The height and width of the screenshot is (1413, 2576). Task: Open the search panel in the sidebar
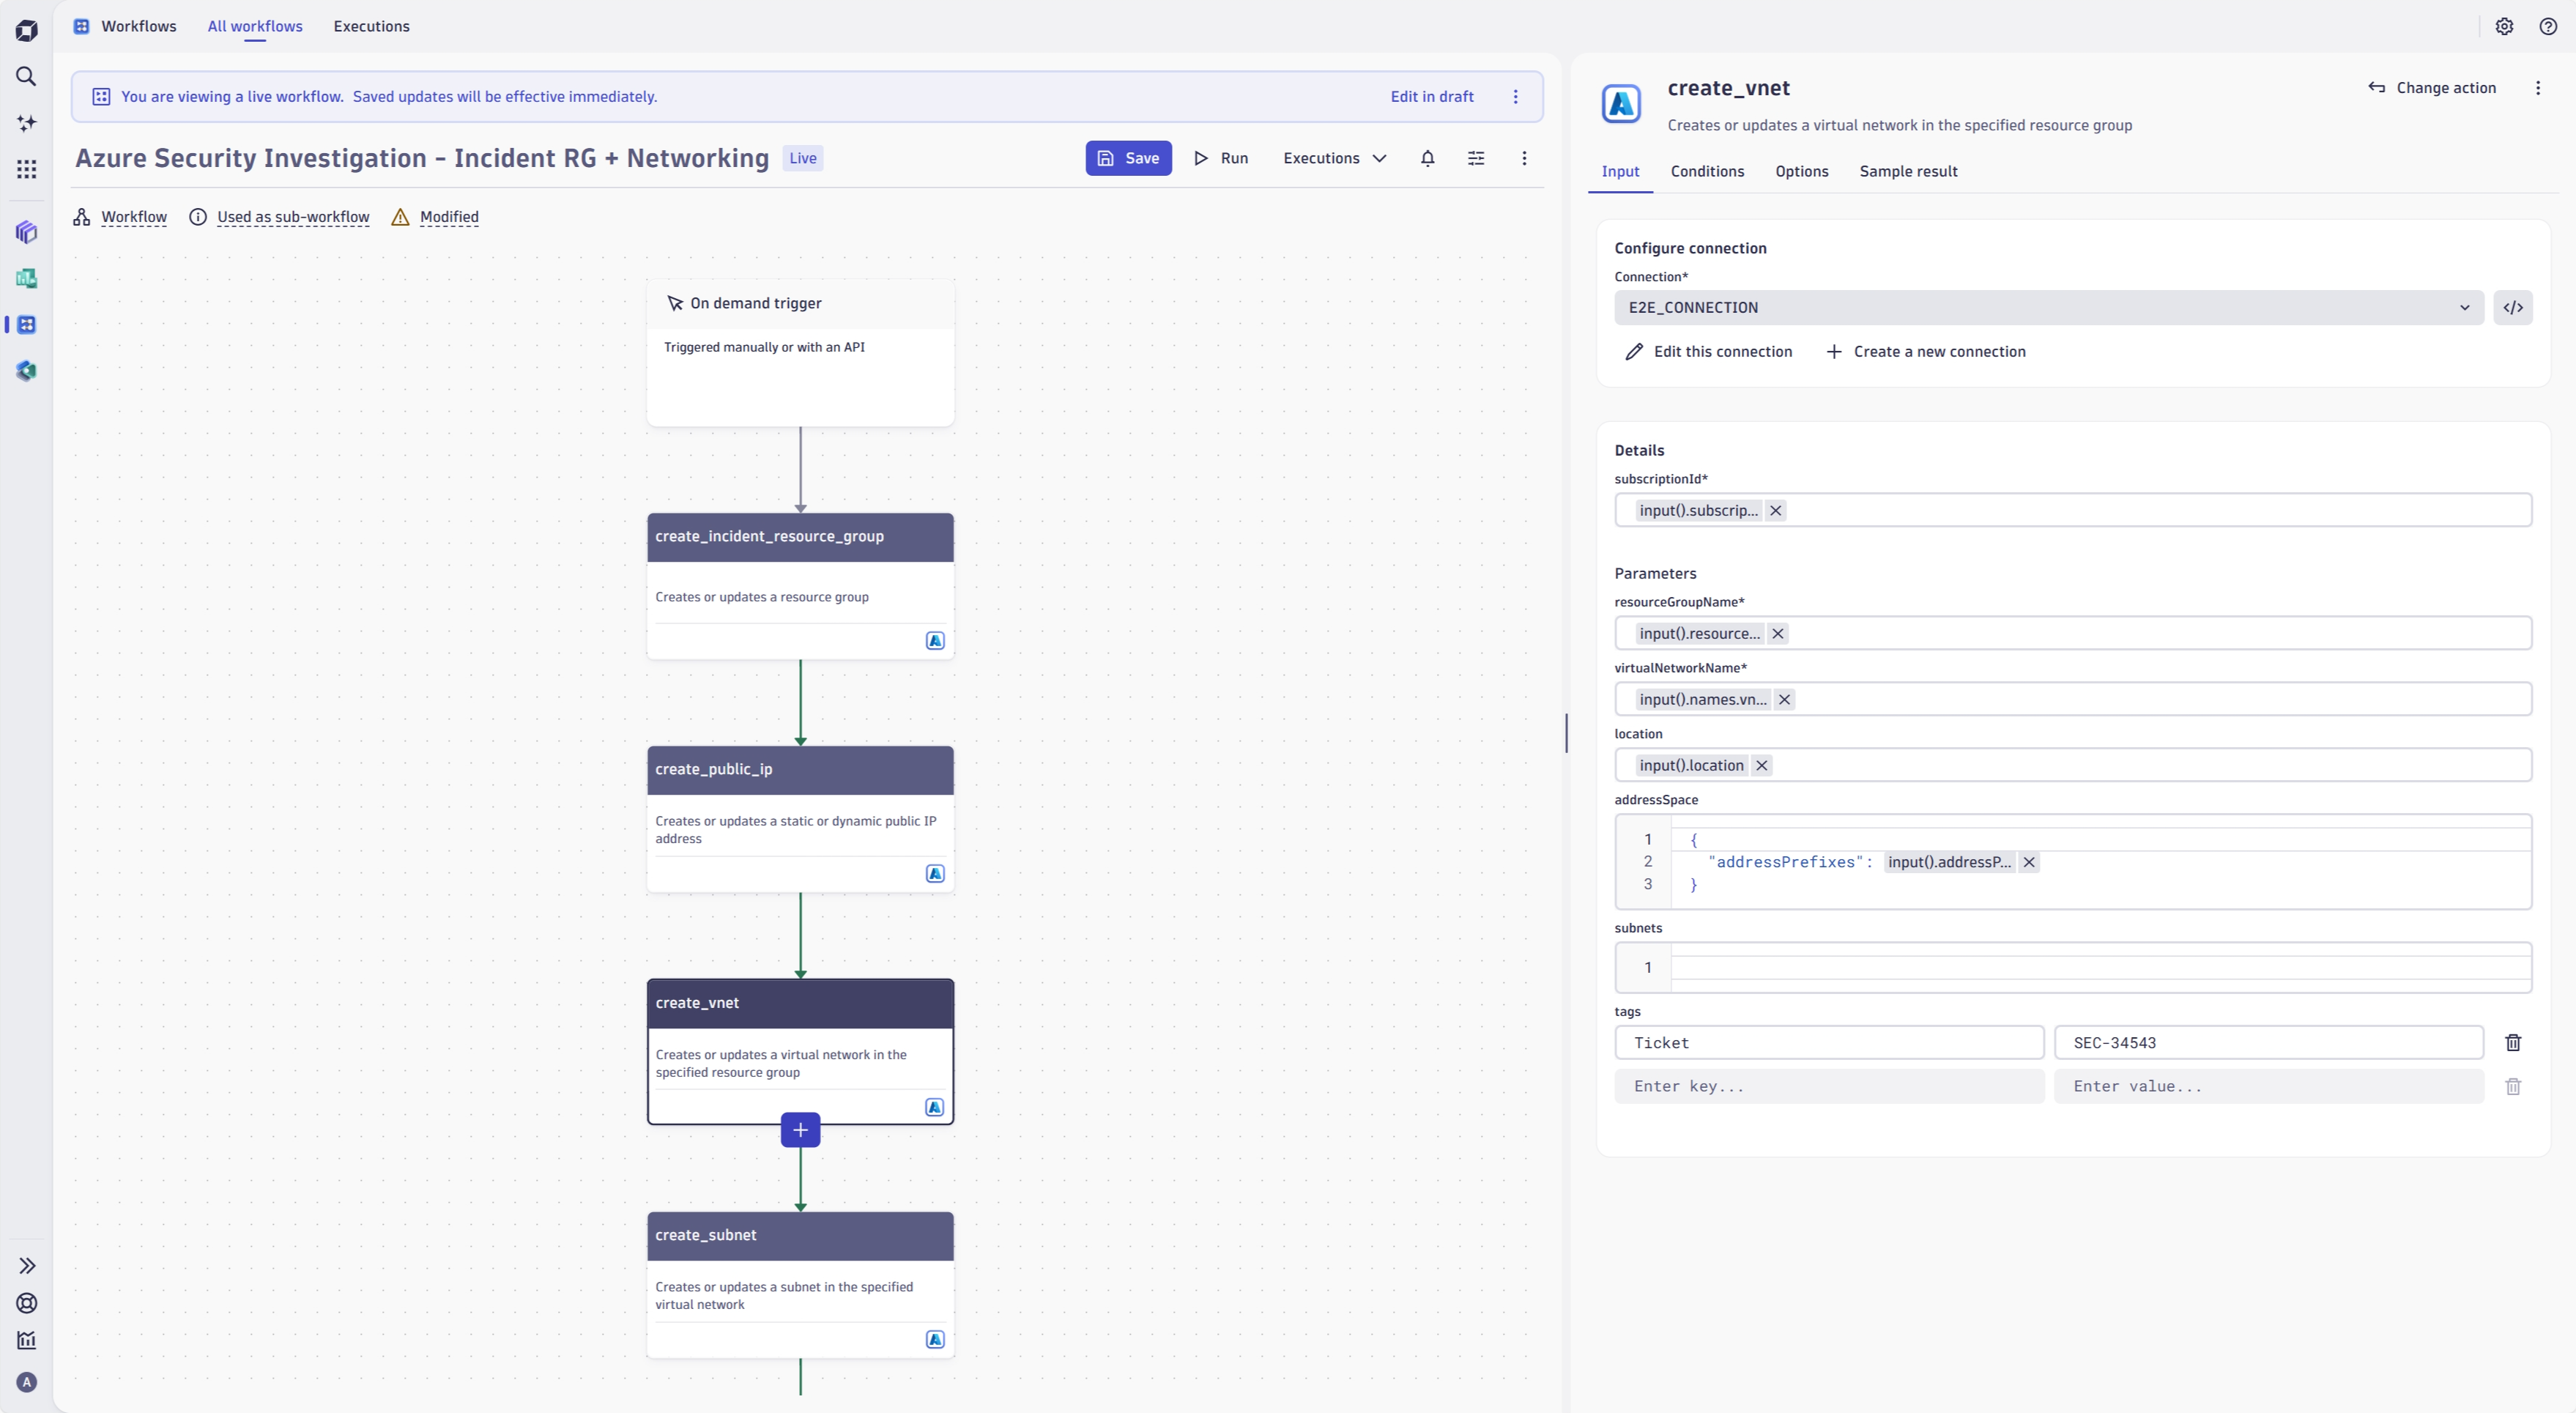click(x=26, y=76)
